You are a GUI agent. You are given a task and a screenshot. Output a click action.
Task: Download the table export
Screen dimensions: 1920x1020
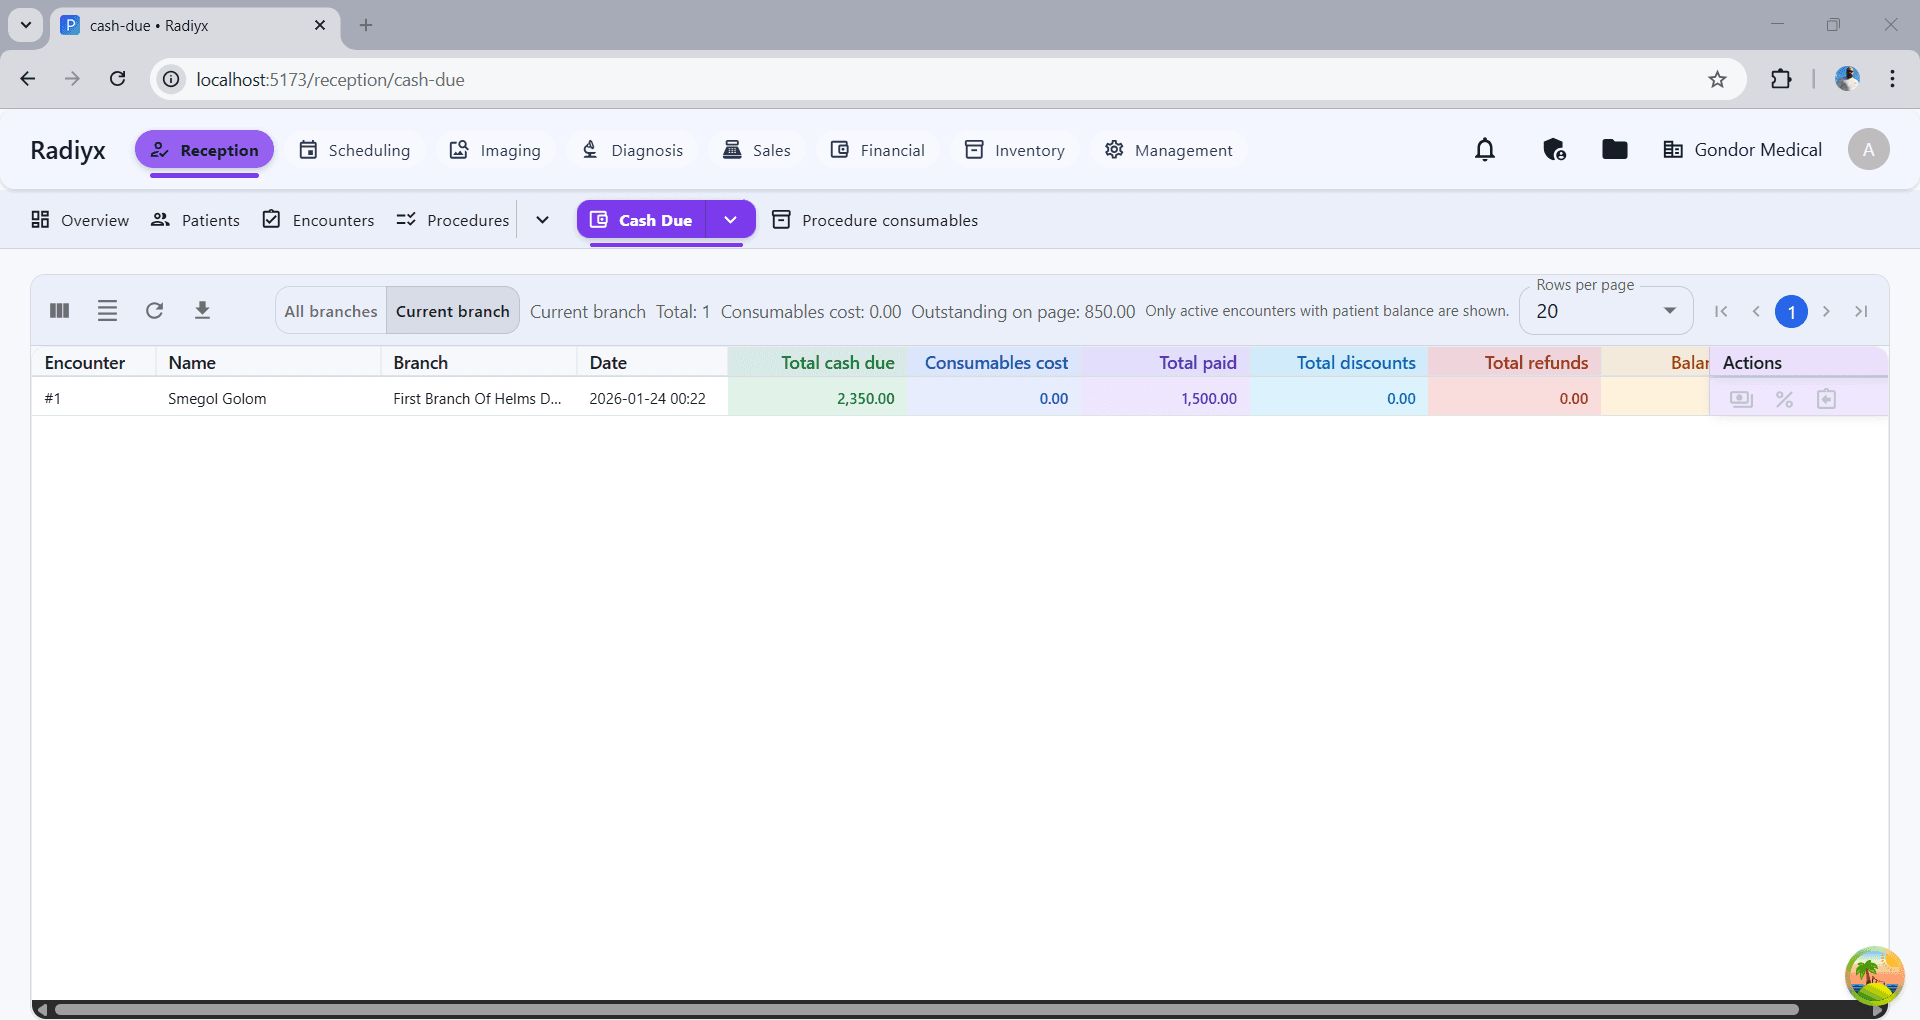[202, 311]
